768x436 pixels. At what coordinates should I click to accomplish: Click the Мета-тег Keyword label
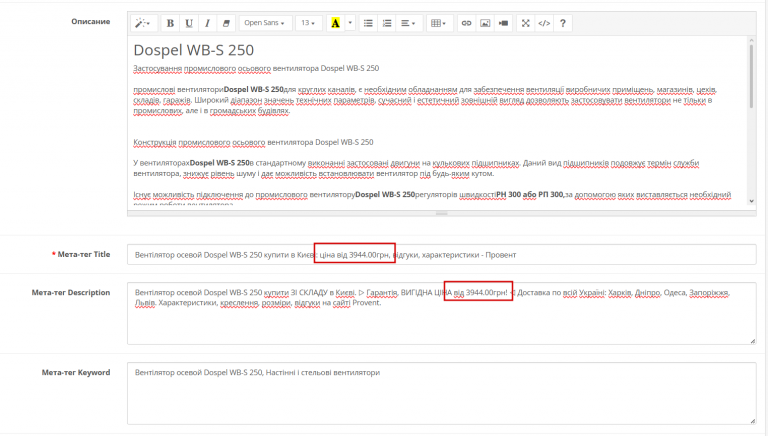(76, 372)
